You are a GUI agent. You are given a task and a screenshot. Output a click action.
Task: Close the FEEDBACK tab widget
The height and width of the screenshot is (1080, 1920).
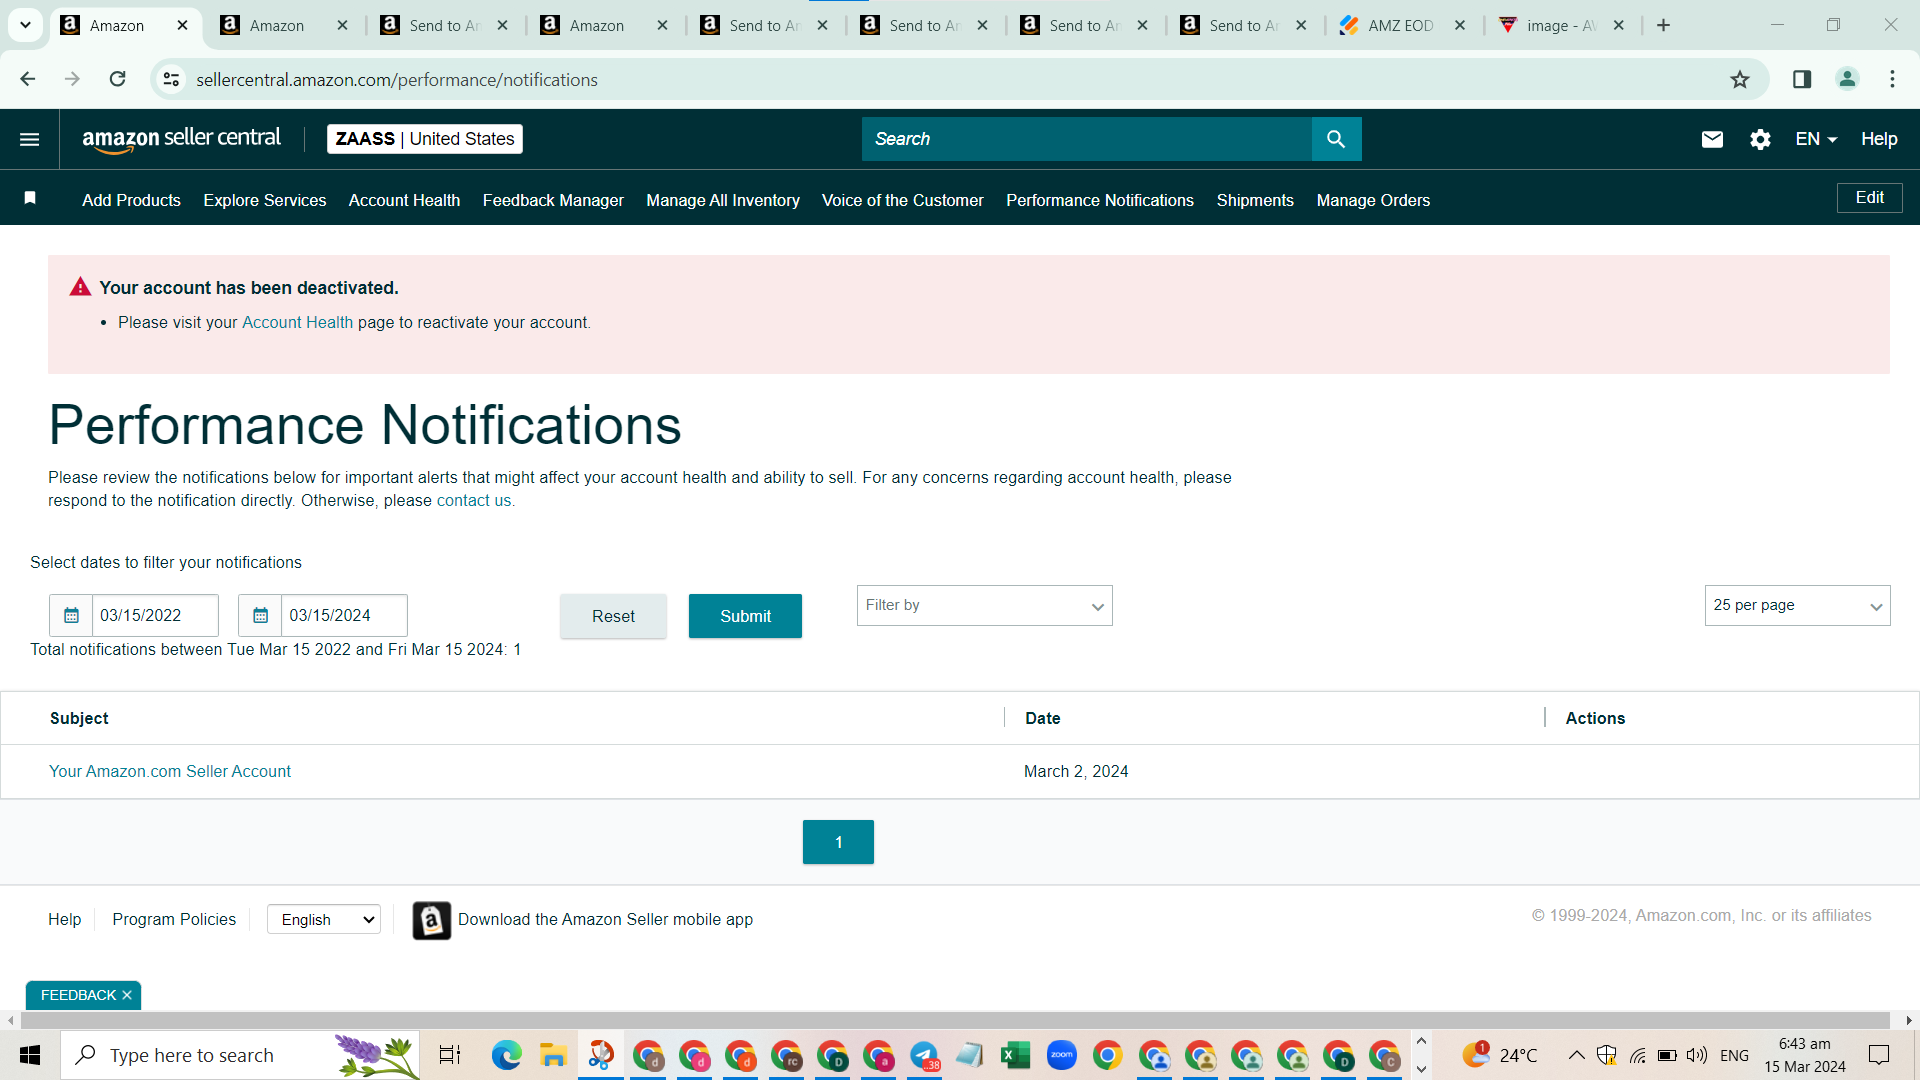pos(127,995)
